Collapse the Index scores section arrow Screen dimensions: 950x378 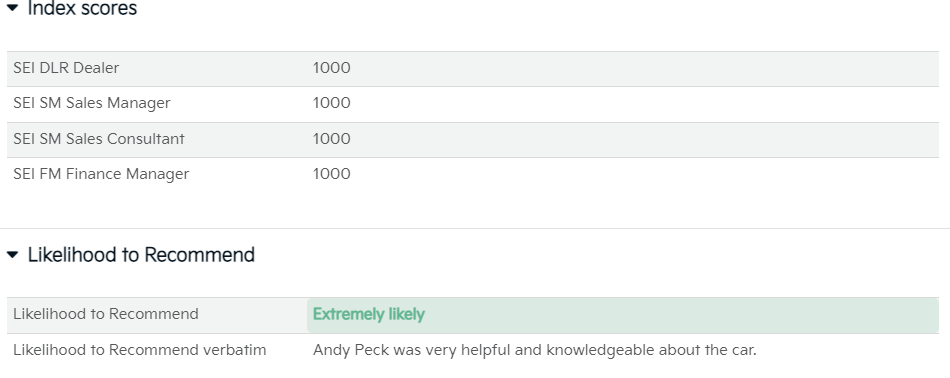(x=13, y=8)
